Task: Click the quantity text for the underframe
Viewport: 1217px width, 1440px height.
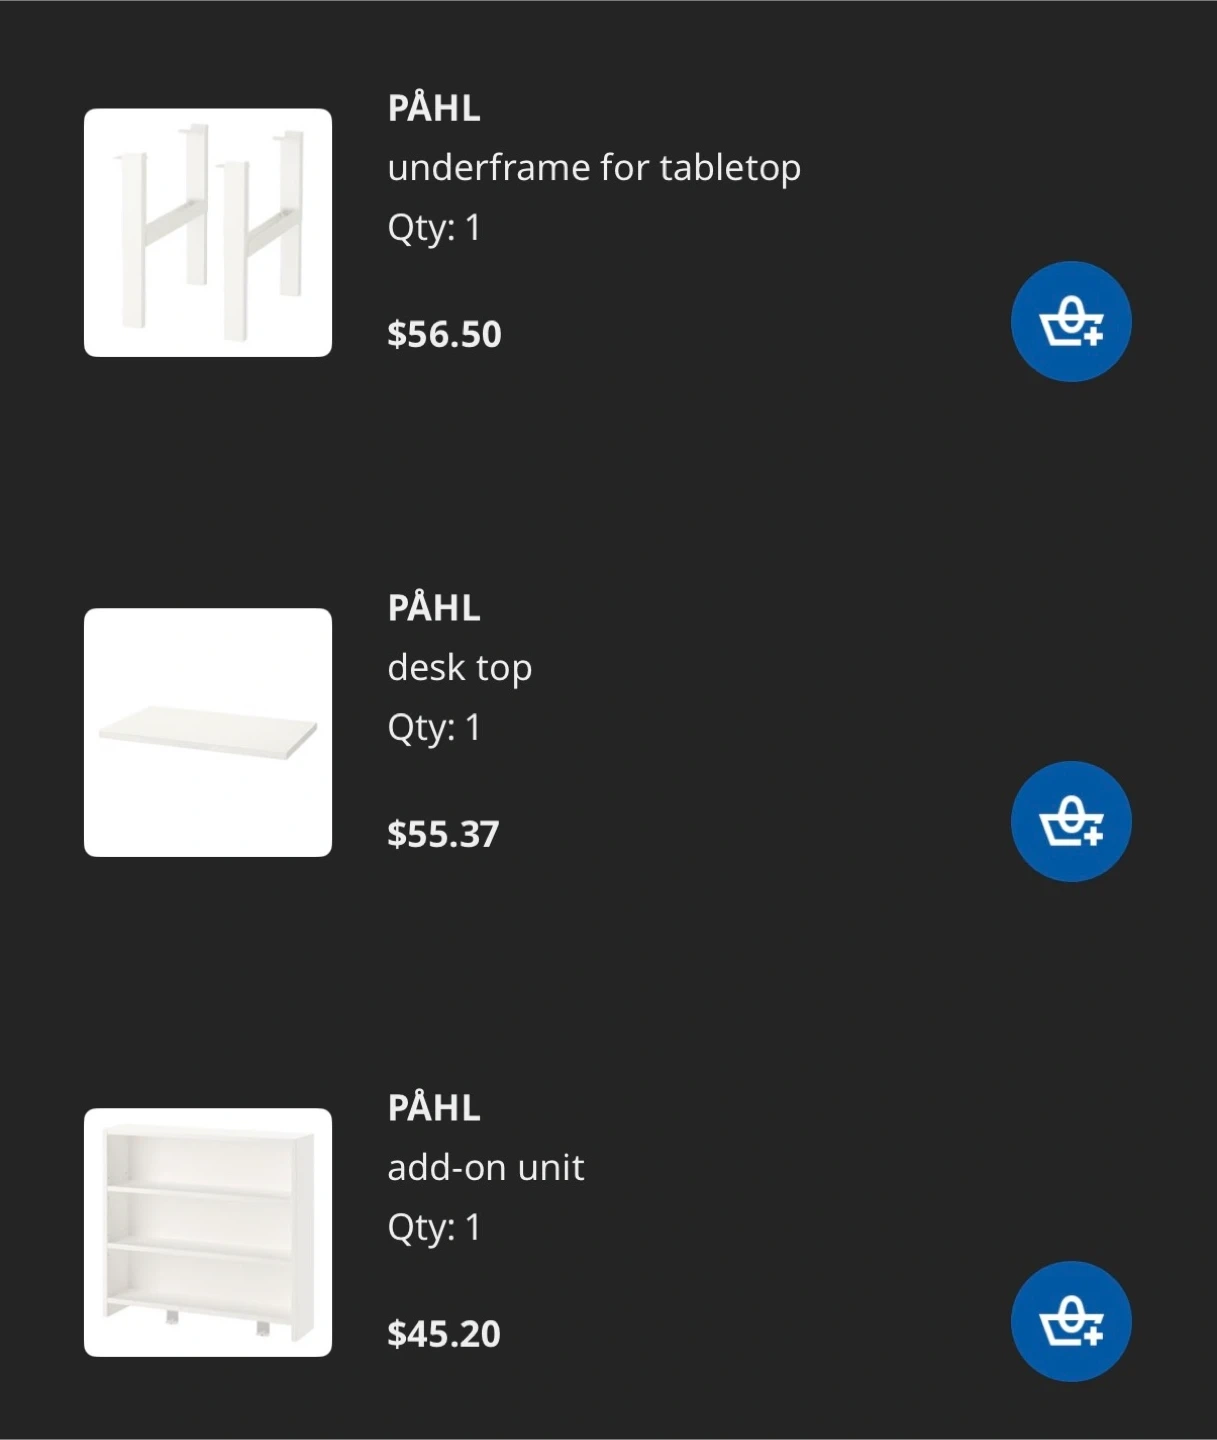Action: 434,228
